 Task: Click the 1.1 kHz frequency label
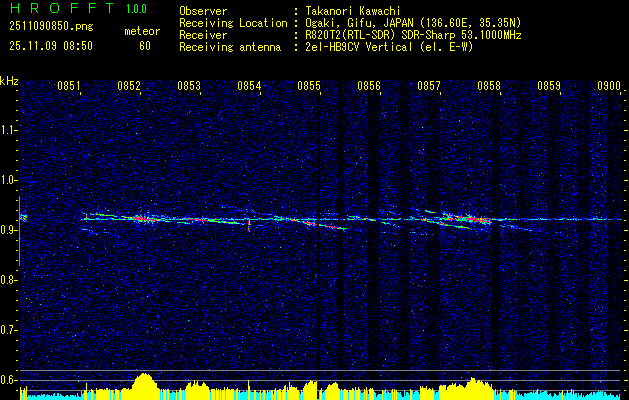tap(9, 130)
